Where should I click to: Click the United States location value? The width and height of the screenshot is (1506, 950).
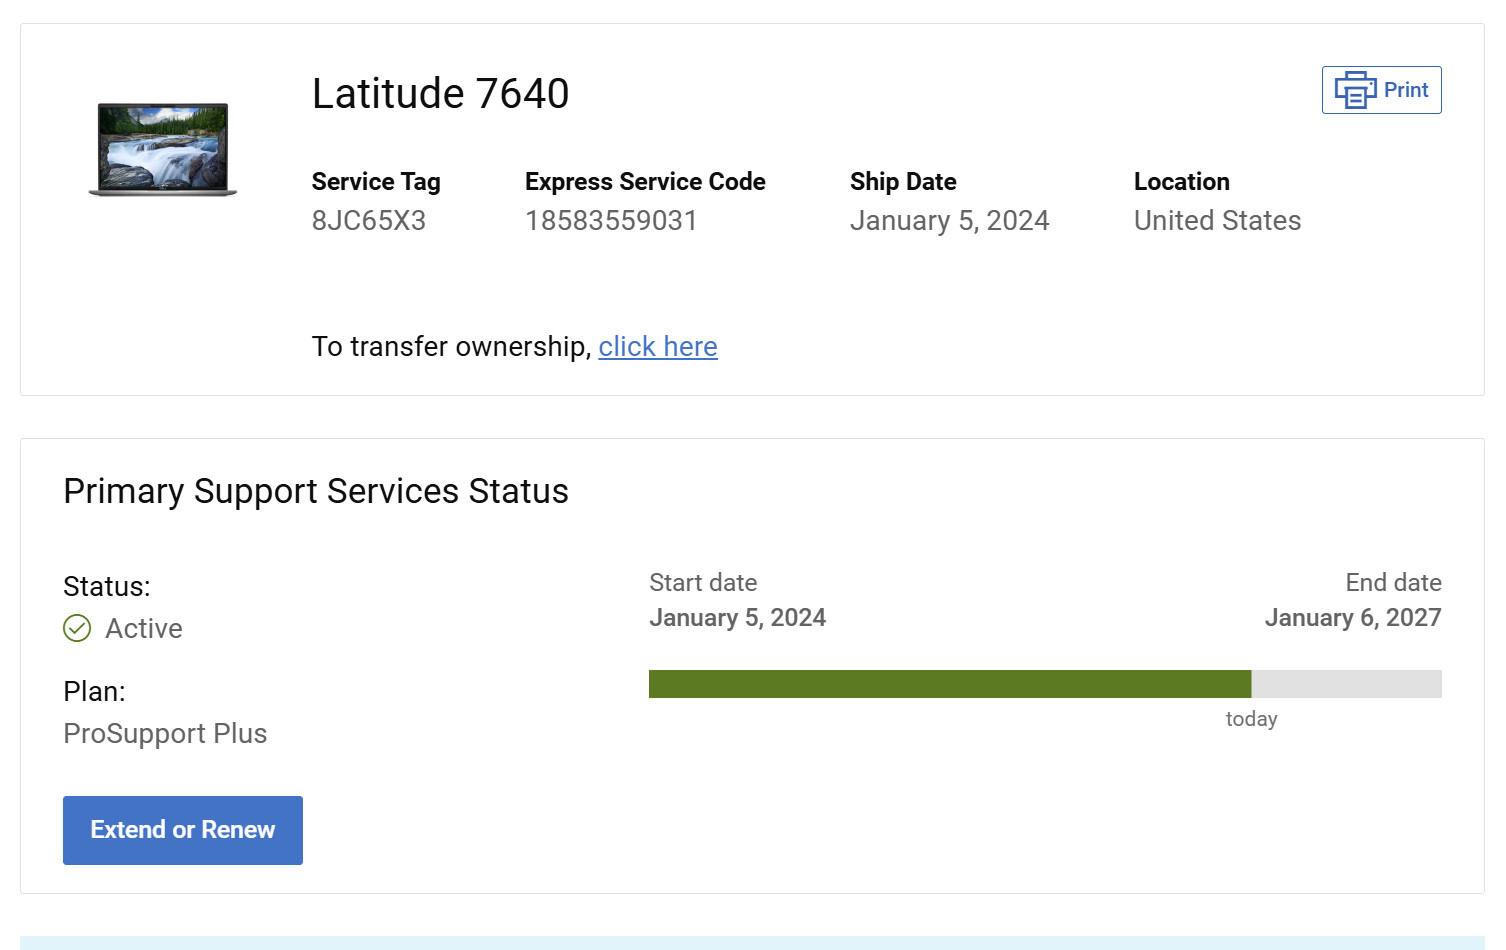pos(1217,220)
